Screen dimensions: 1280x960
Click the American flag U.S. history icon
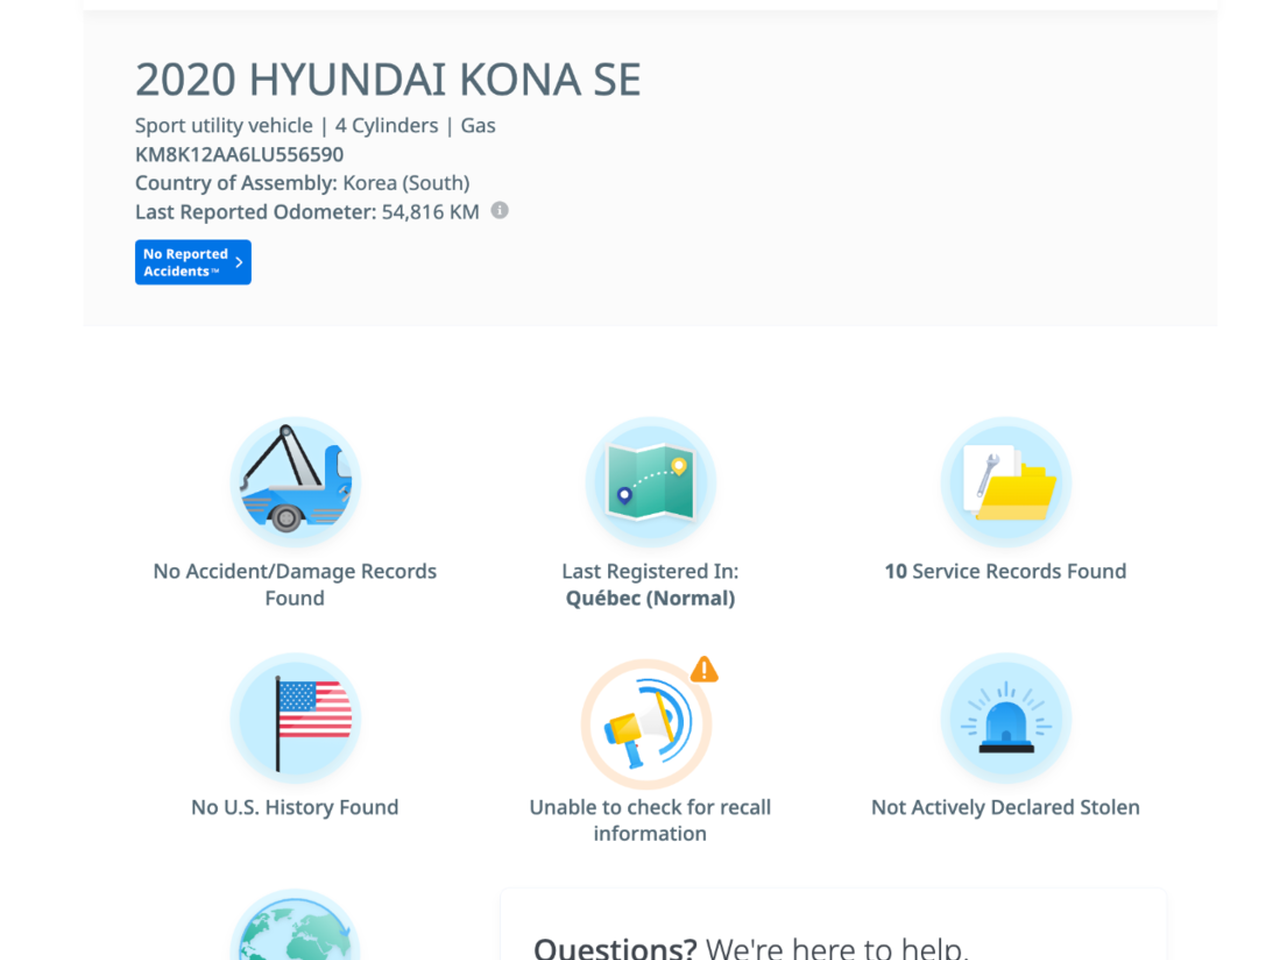[x=295, y=719]
